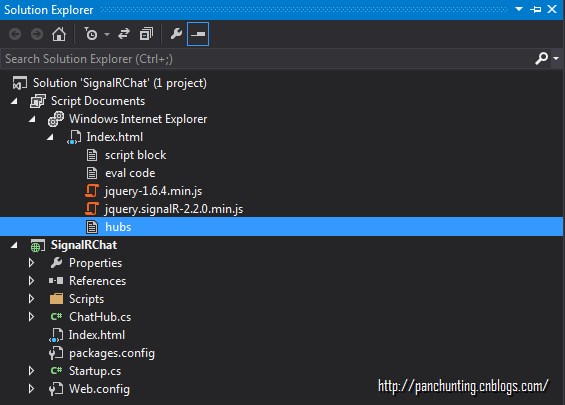Toggle the Preview Selected Items button
The image size is (565, 405).
click(x=198, y=34)
